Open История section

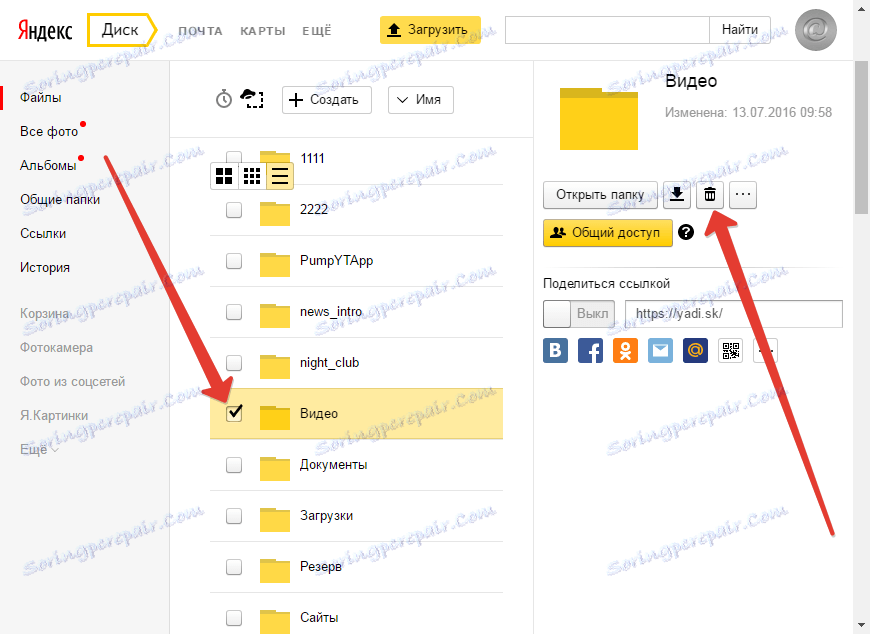(x=45, y=267)
